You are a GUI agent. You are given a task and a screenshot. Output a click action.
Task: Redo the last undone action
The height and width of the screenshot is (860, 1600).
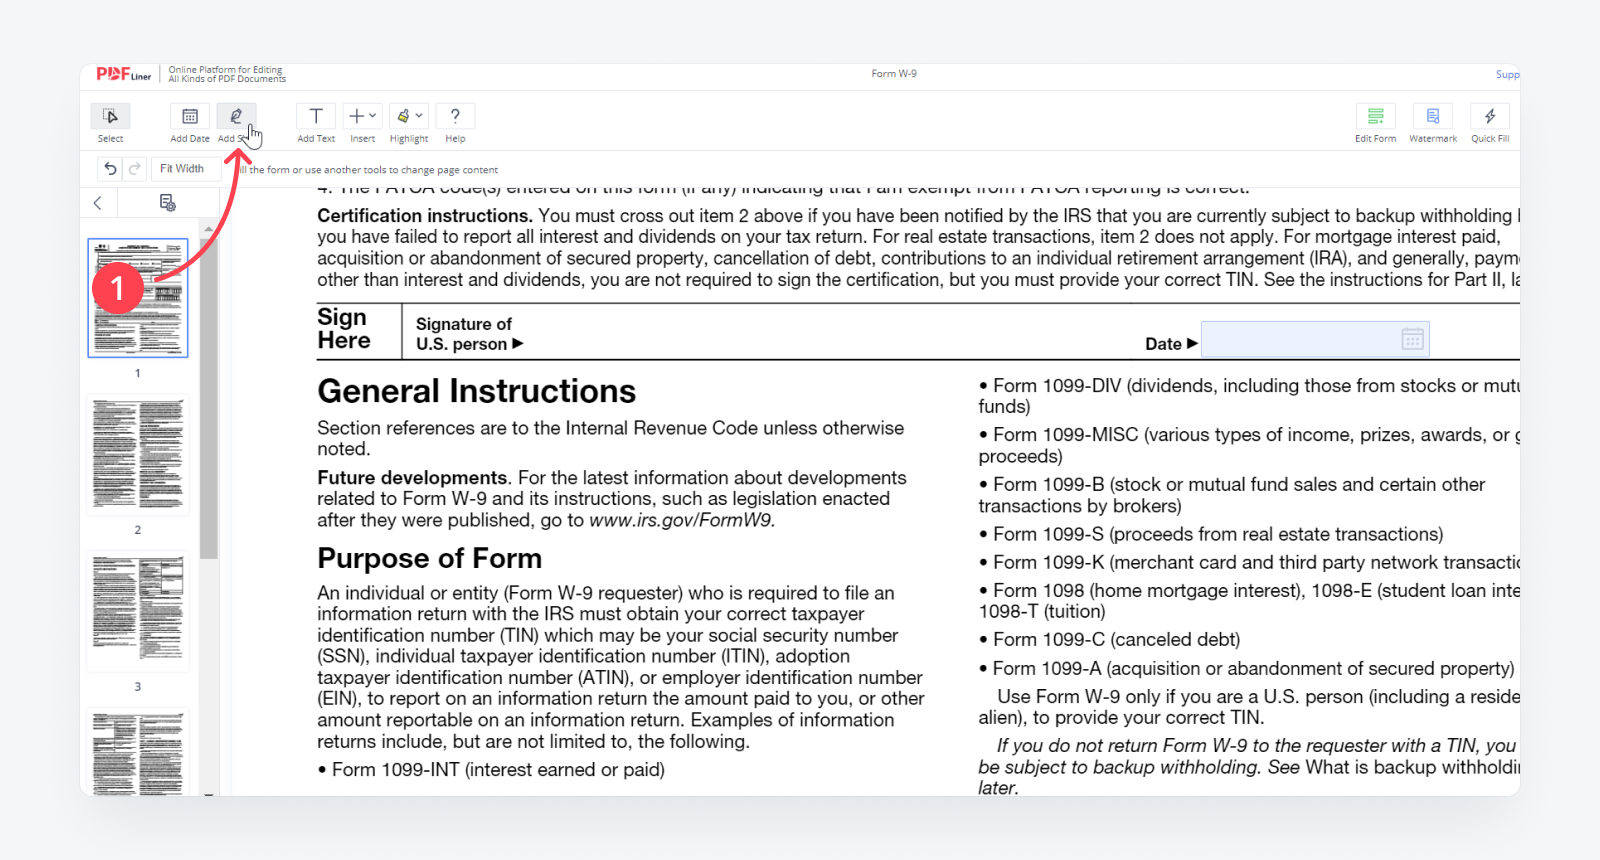click(x=135, y=169)
